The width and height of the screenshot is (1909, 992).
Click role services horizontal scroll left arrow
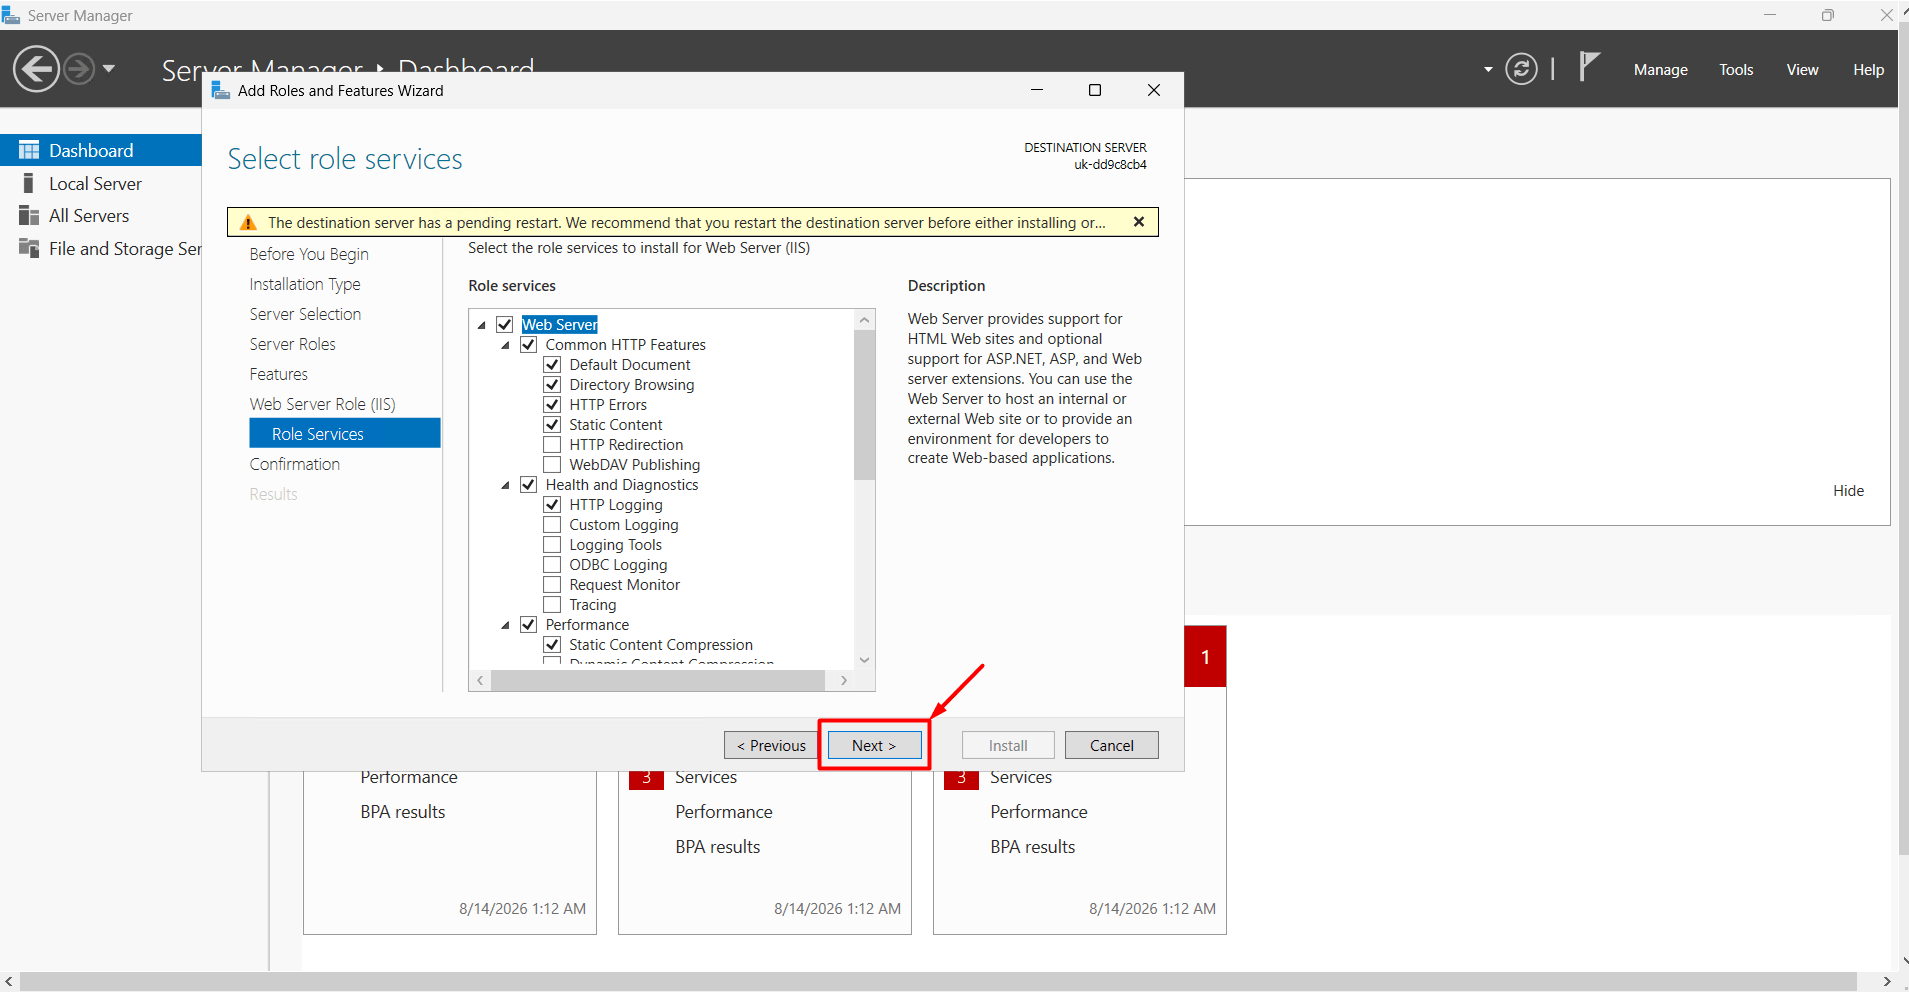[x=480, y=680]
